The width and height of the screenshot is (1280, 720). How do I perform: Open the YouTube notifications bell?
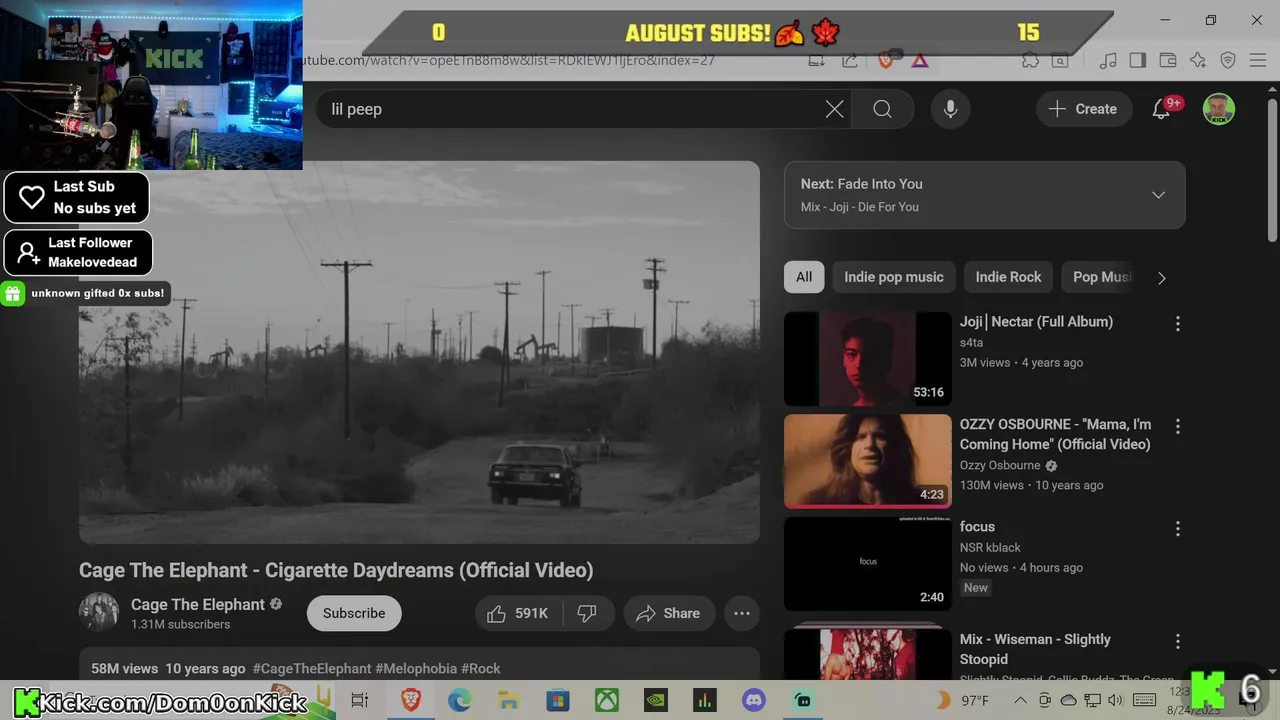pos(1161,109)
